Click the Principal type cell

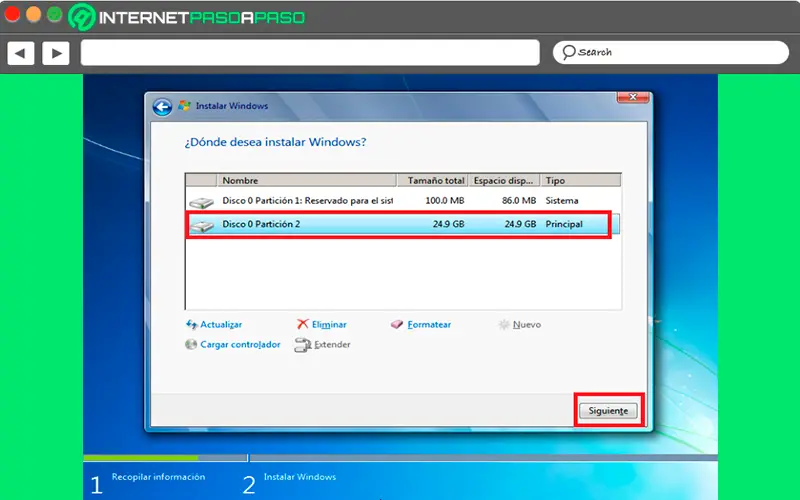click(x=564, y=224)
